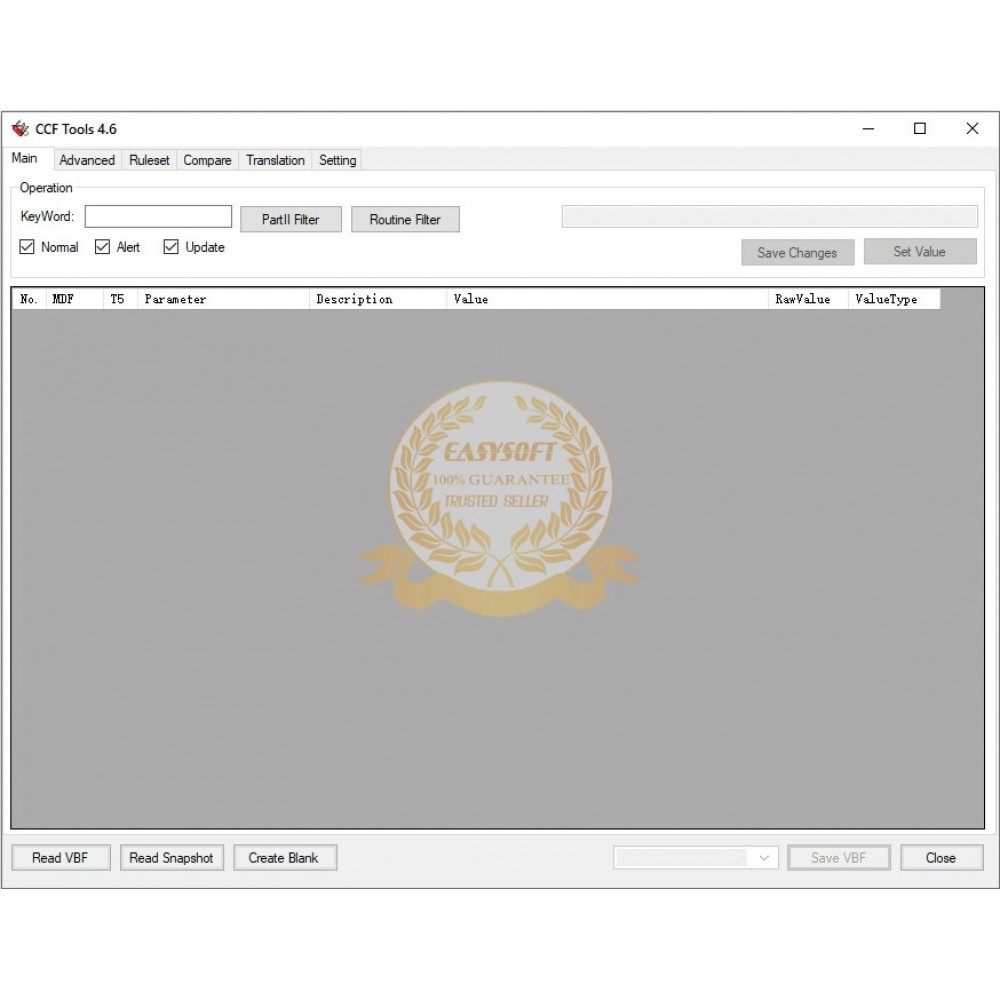This screenshot has width=1000, height=1000.
Task: Maximize the CCF Tools window
Action: [920, 129]
